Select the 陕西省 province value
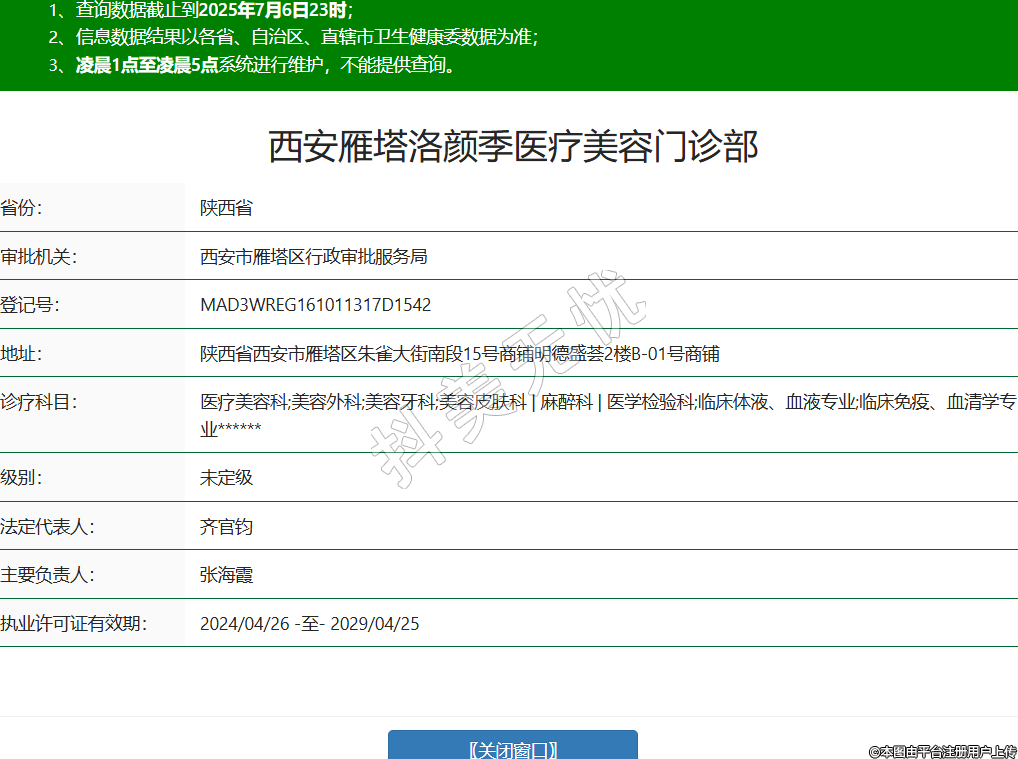This screenshot has height=759, width=1018. 226,208
